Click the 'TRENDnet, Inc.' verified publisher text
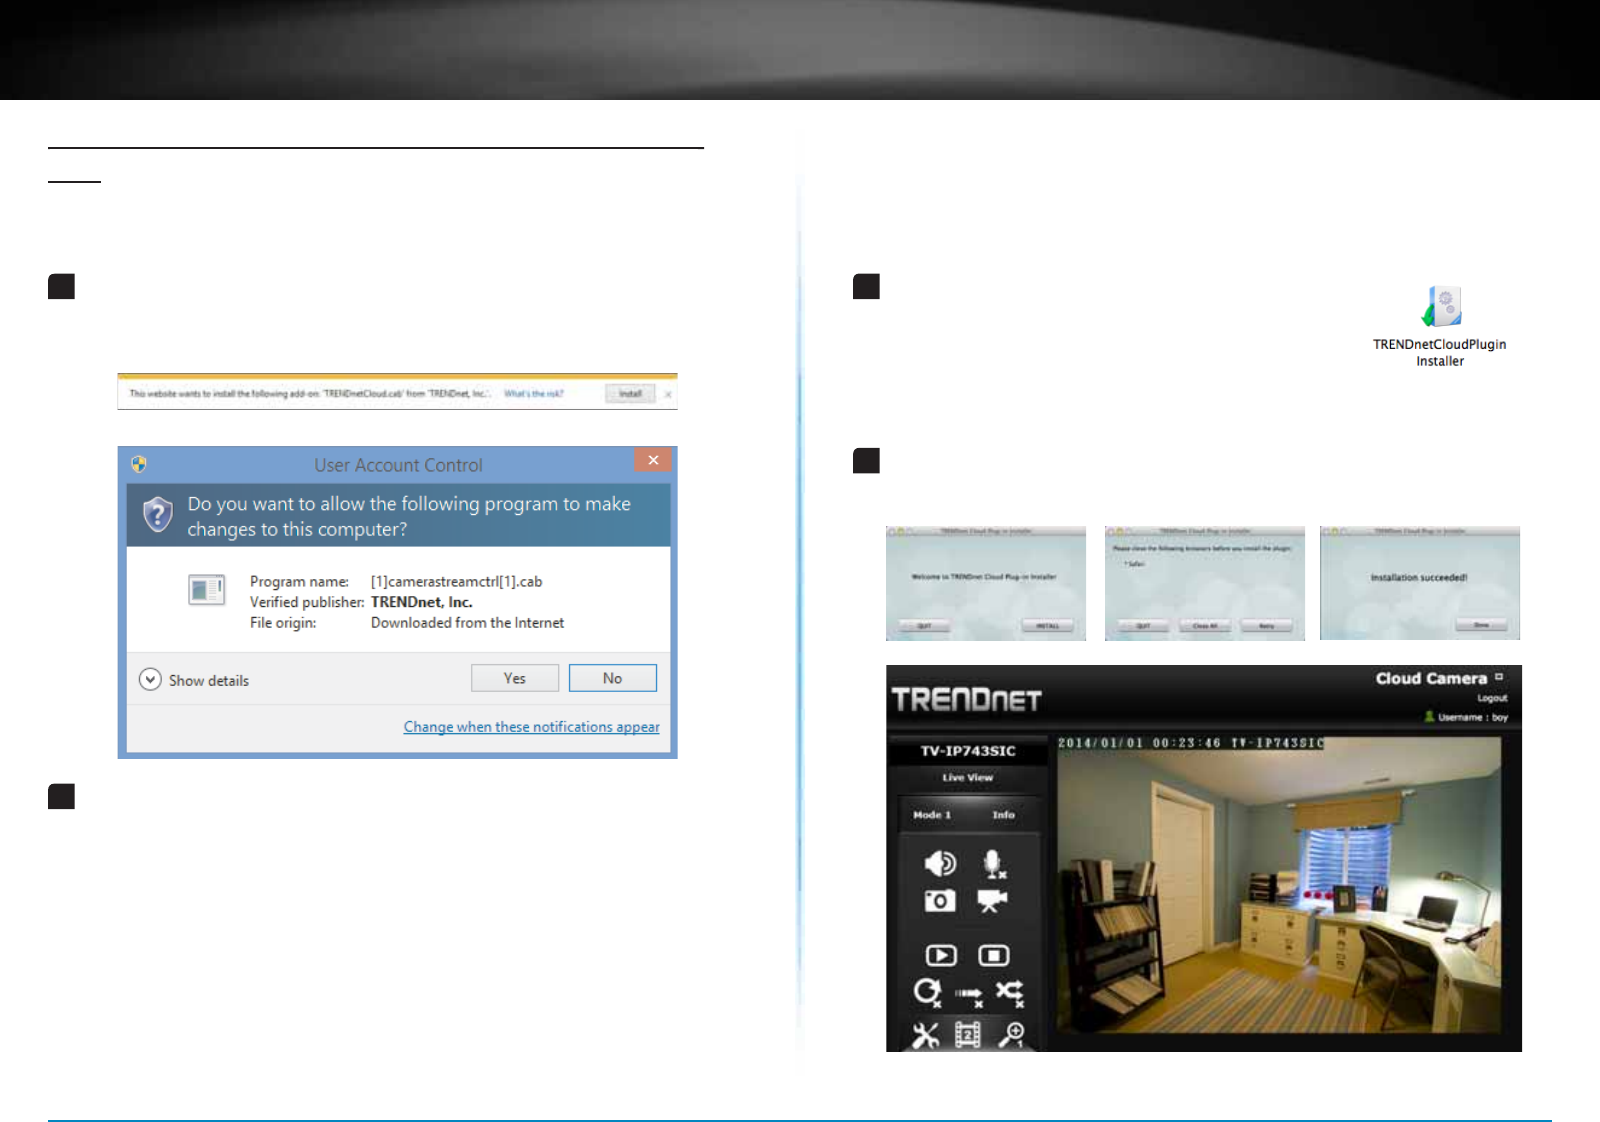 pos(421,602)
